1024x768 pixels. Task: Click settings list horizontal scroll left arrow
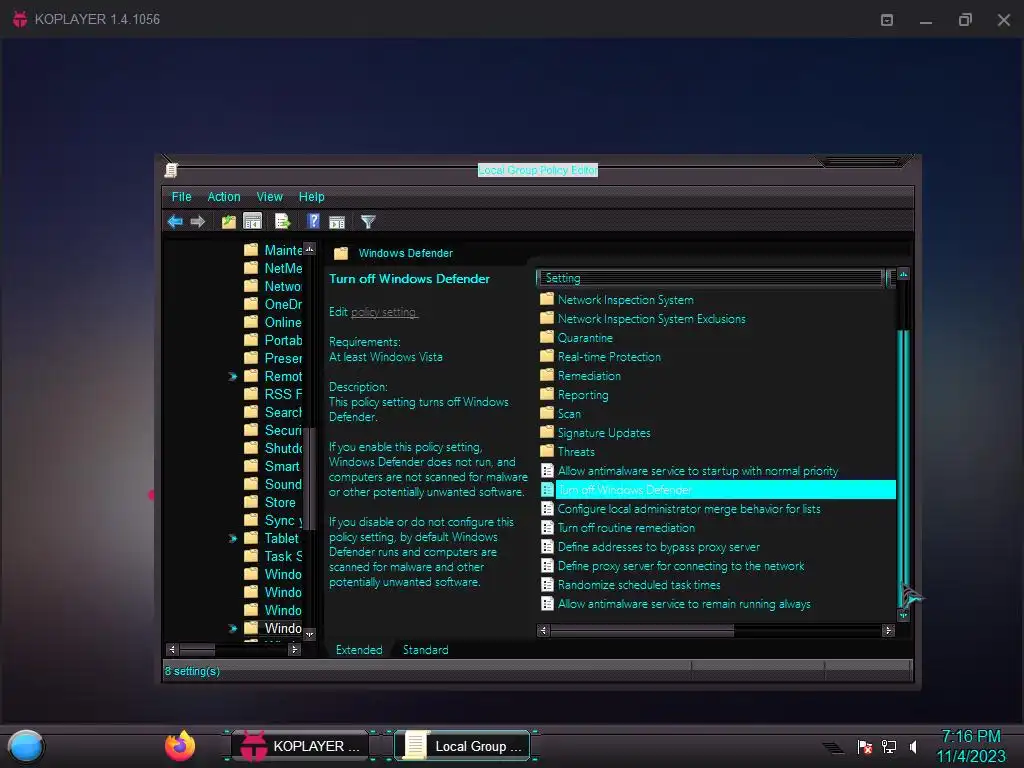point(543,630)
